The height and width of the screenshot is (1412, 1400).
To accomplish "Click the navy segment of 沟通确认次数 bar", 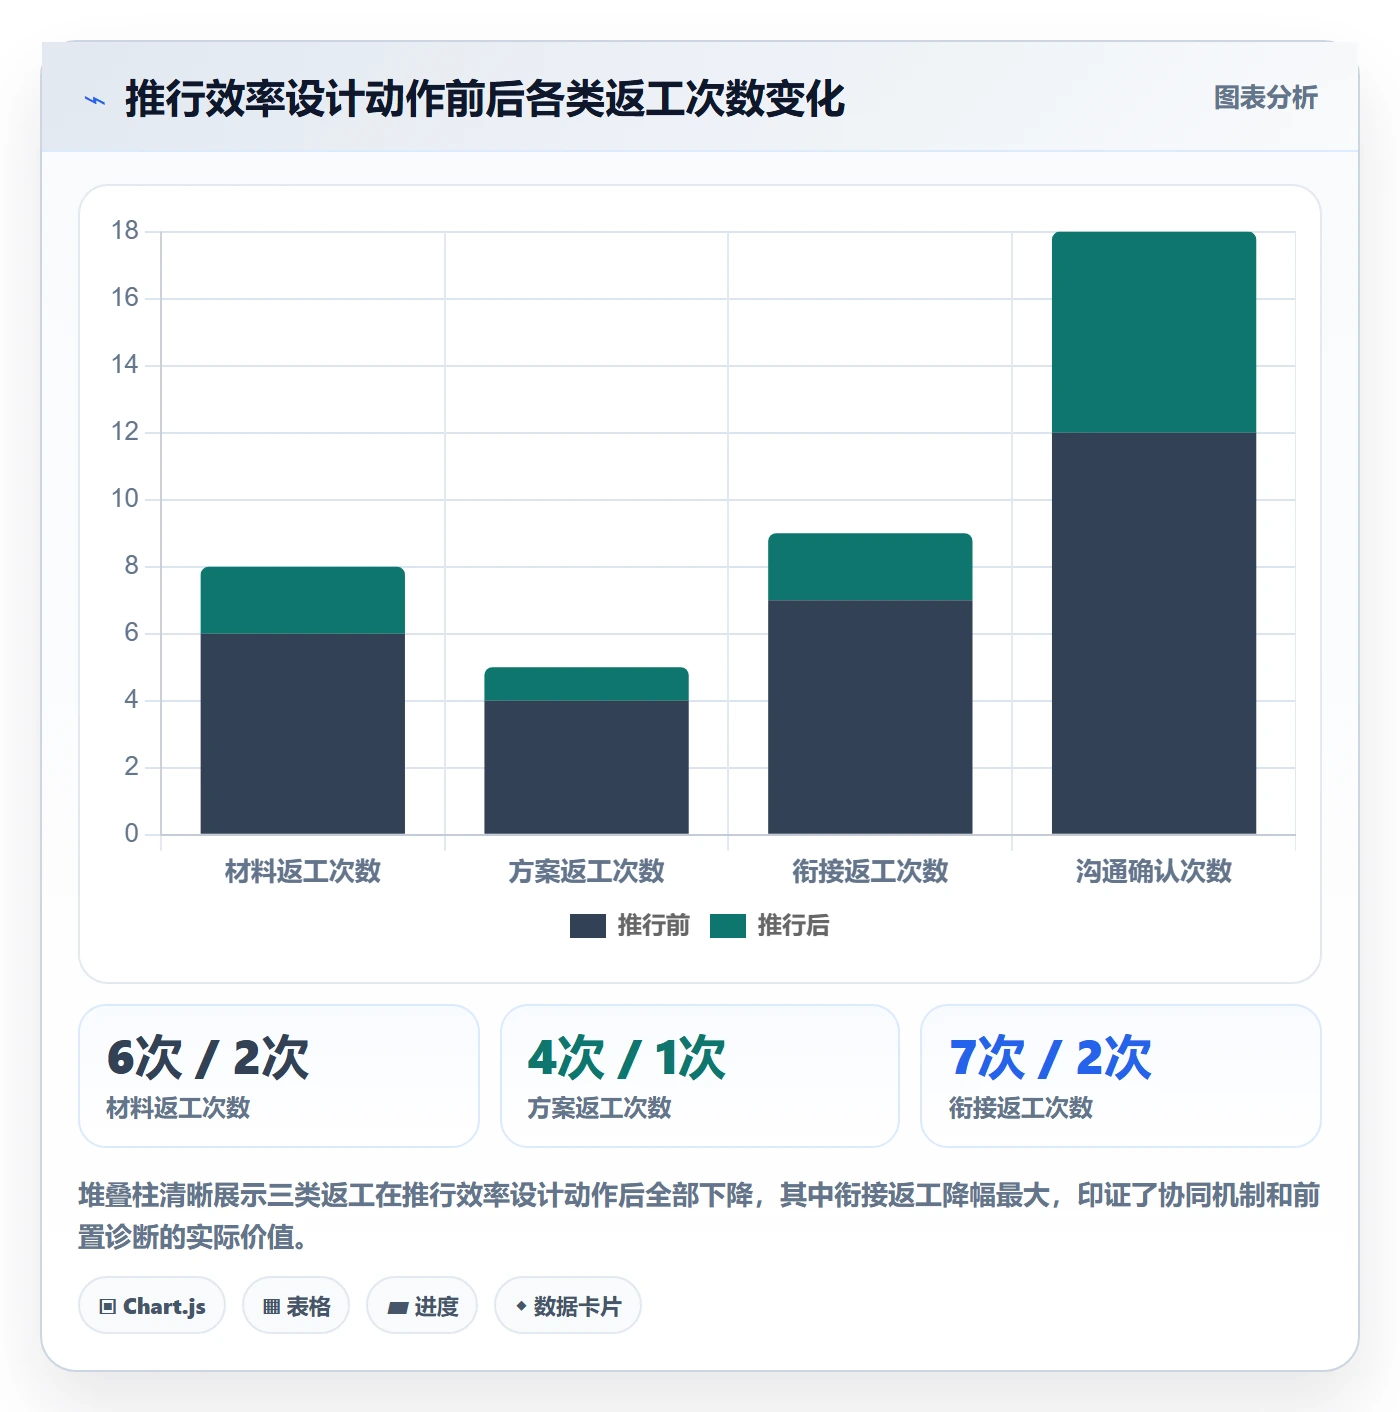I will coord(1154,633).
